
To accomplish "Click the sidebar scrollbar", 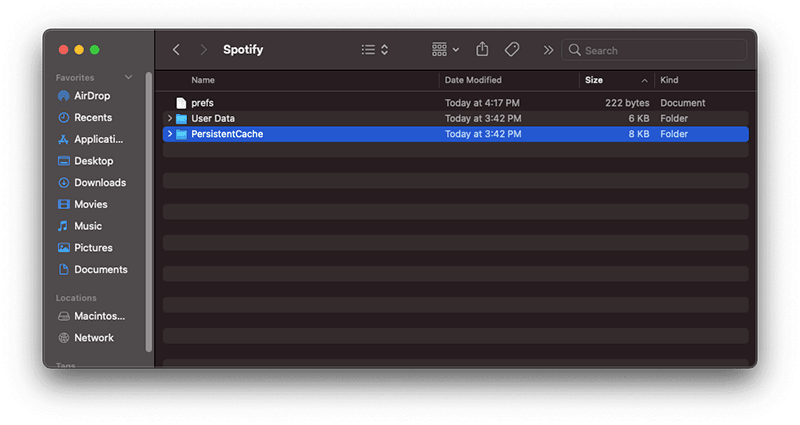I will pos(148,212).
